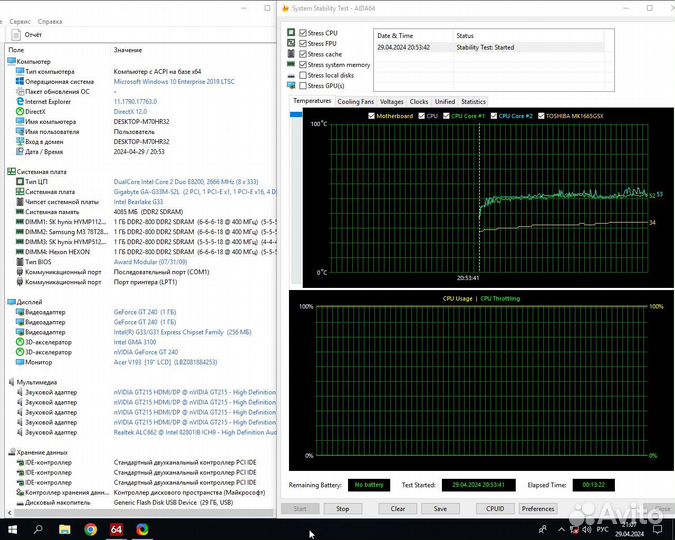This screenshot has width=675, height=540.
Task: Uncheck Stress CPU checkbox
Action: tap(303, 33)
